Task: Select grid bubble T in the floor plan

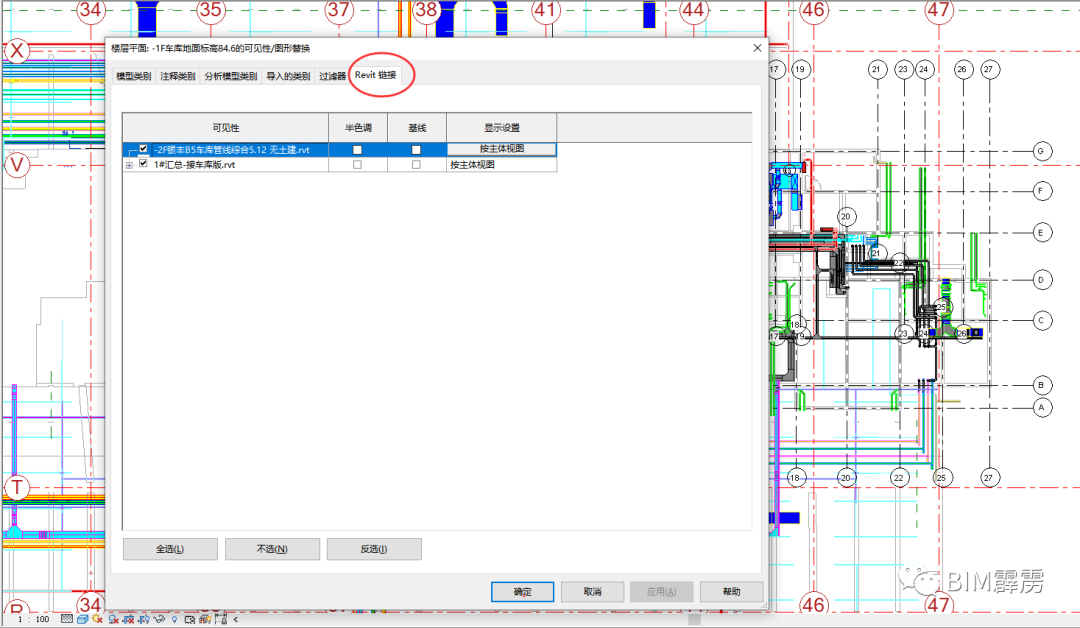Action: (17, 488)
